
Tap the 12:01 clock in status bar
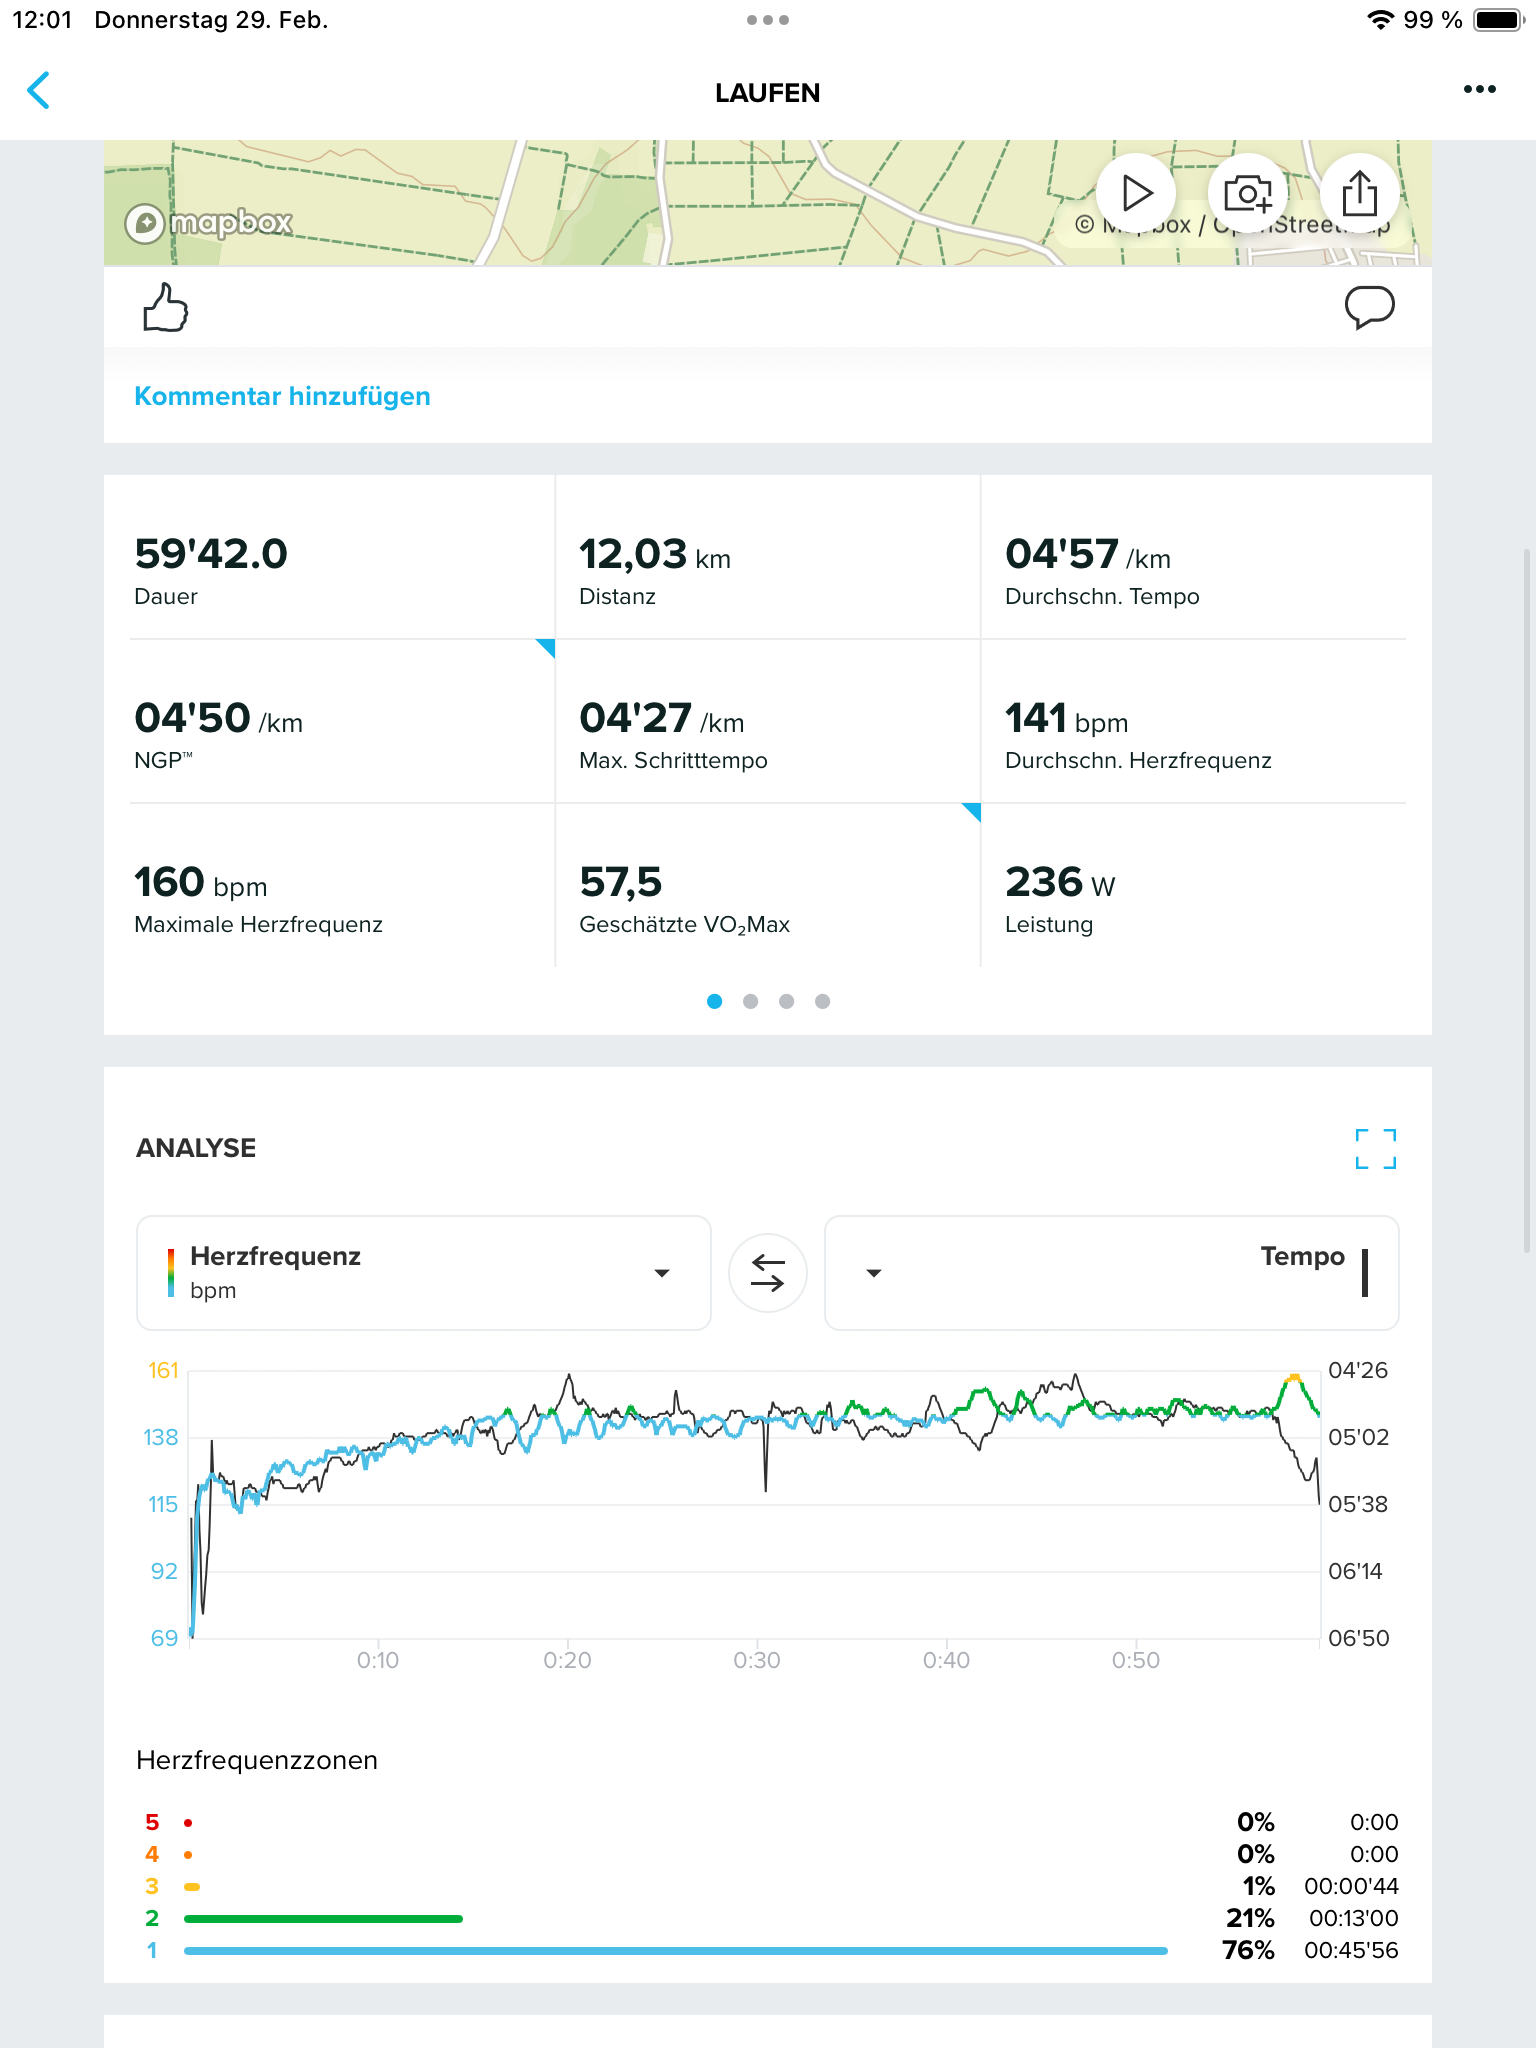[42, 20]
